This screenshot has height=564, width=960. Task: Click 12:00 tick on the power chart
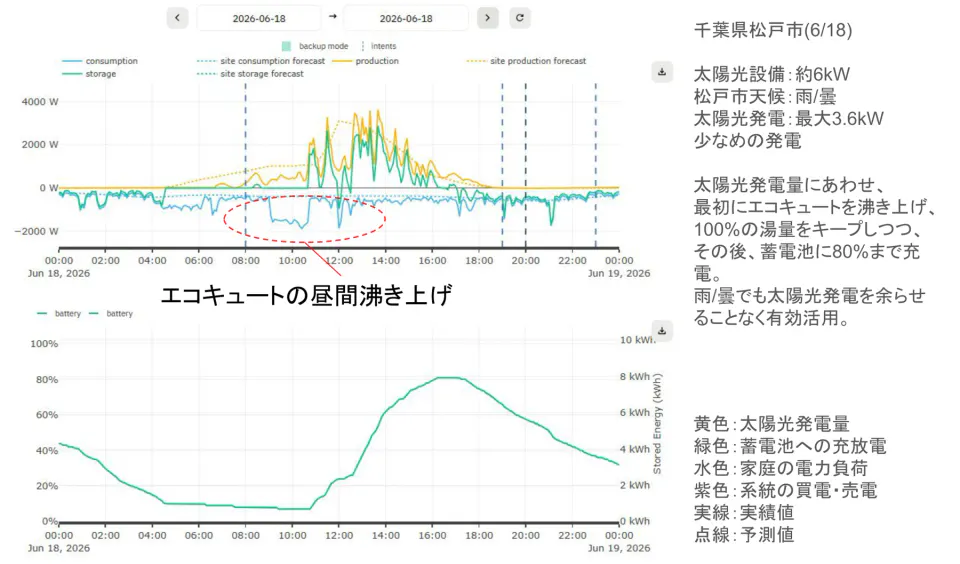pyautogui.click(x=339, y=260)
